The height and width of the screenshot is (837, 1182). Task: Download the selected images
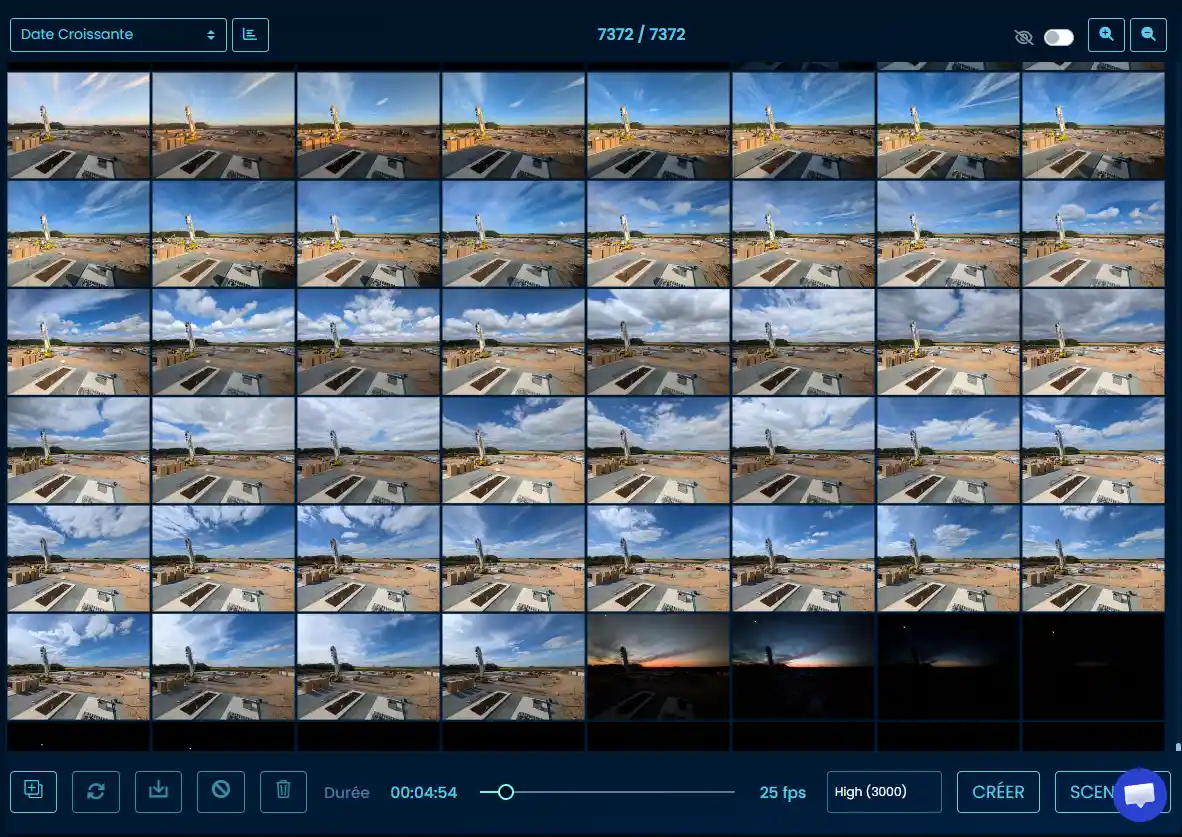click(x=158, y=791)
